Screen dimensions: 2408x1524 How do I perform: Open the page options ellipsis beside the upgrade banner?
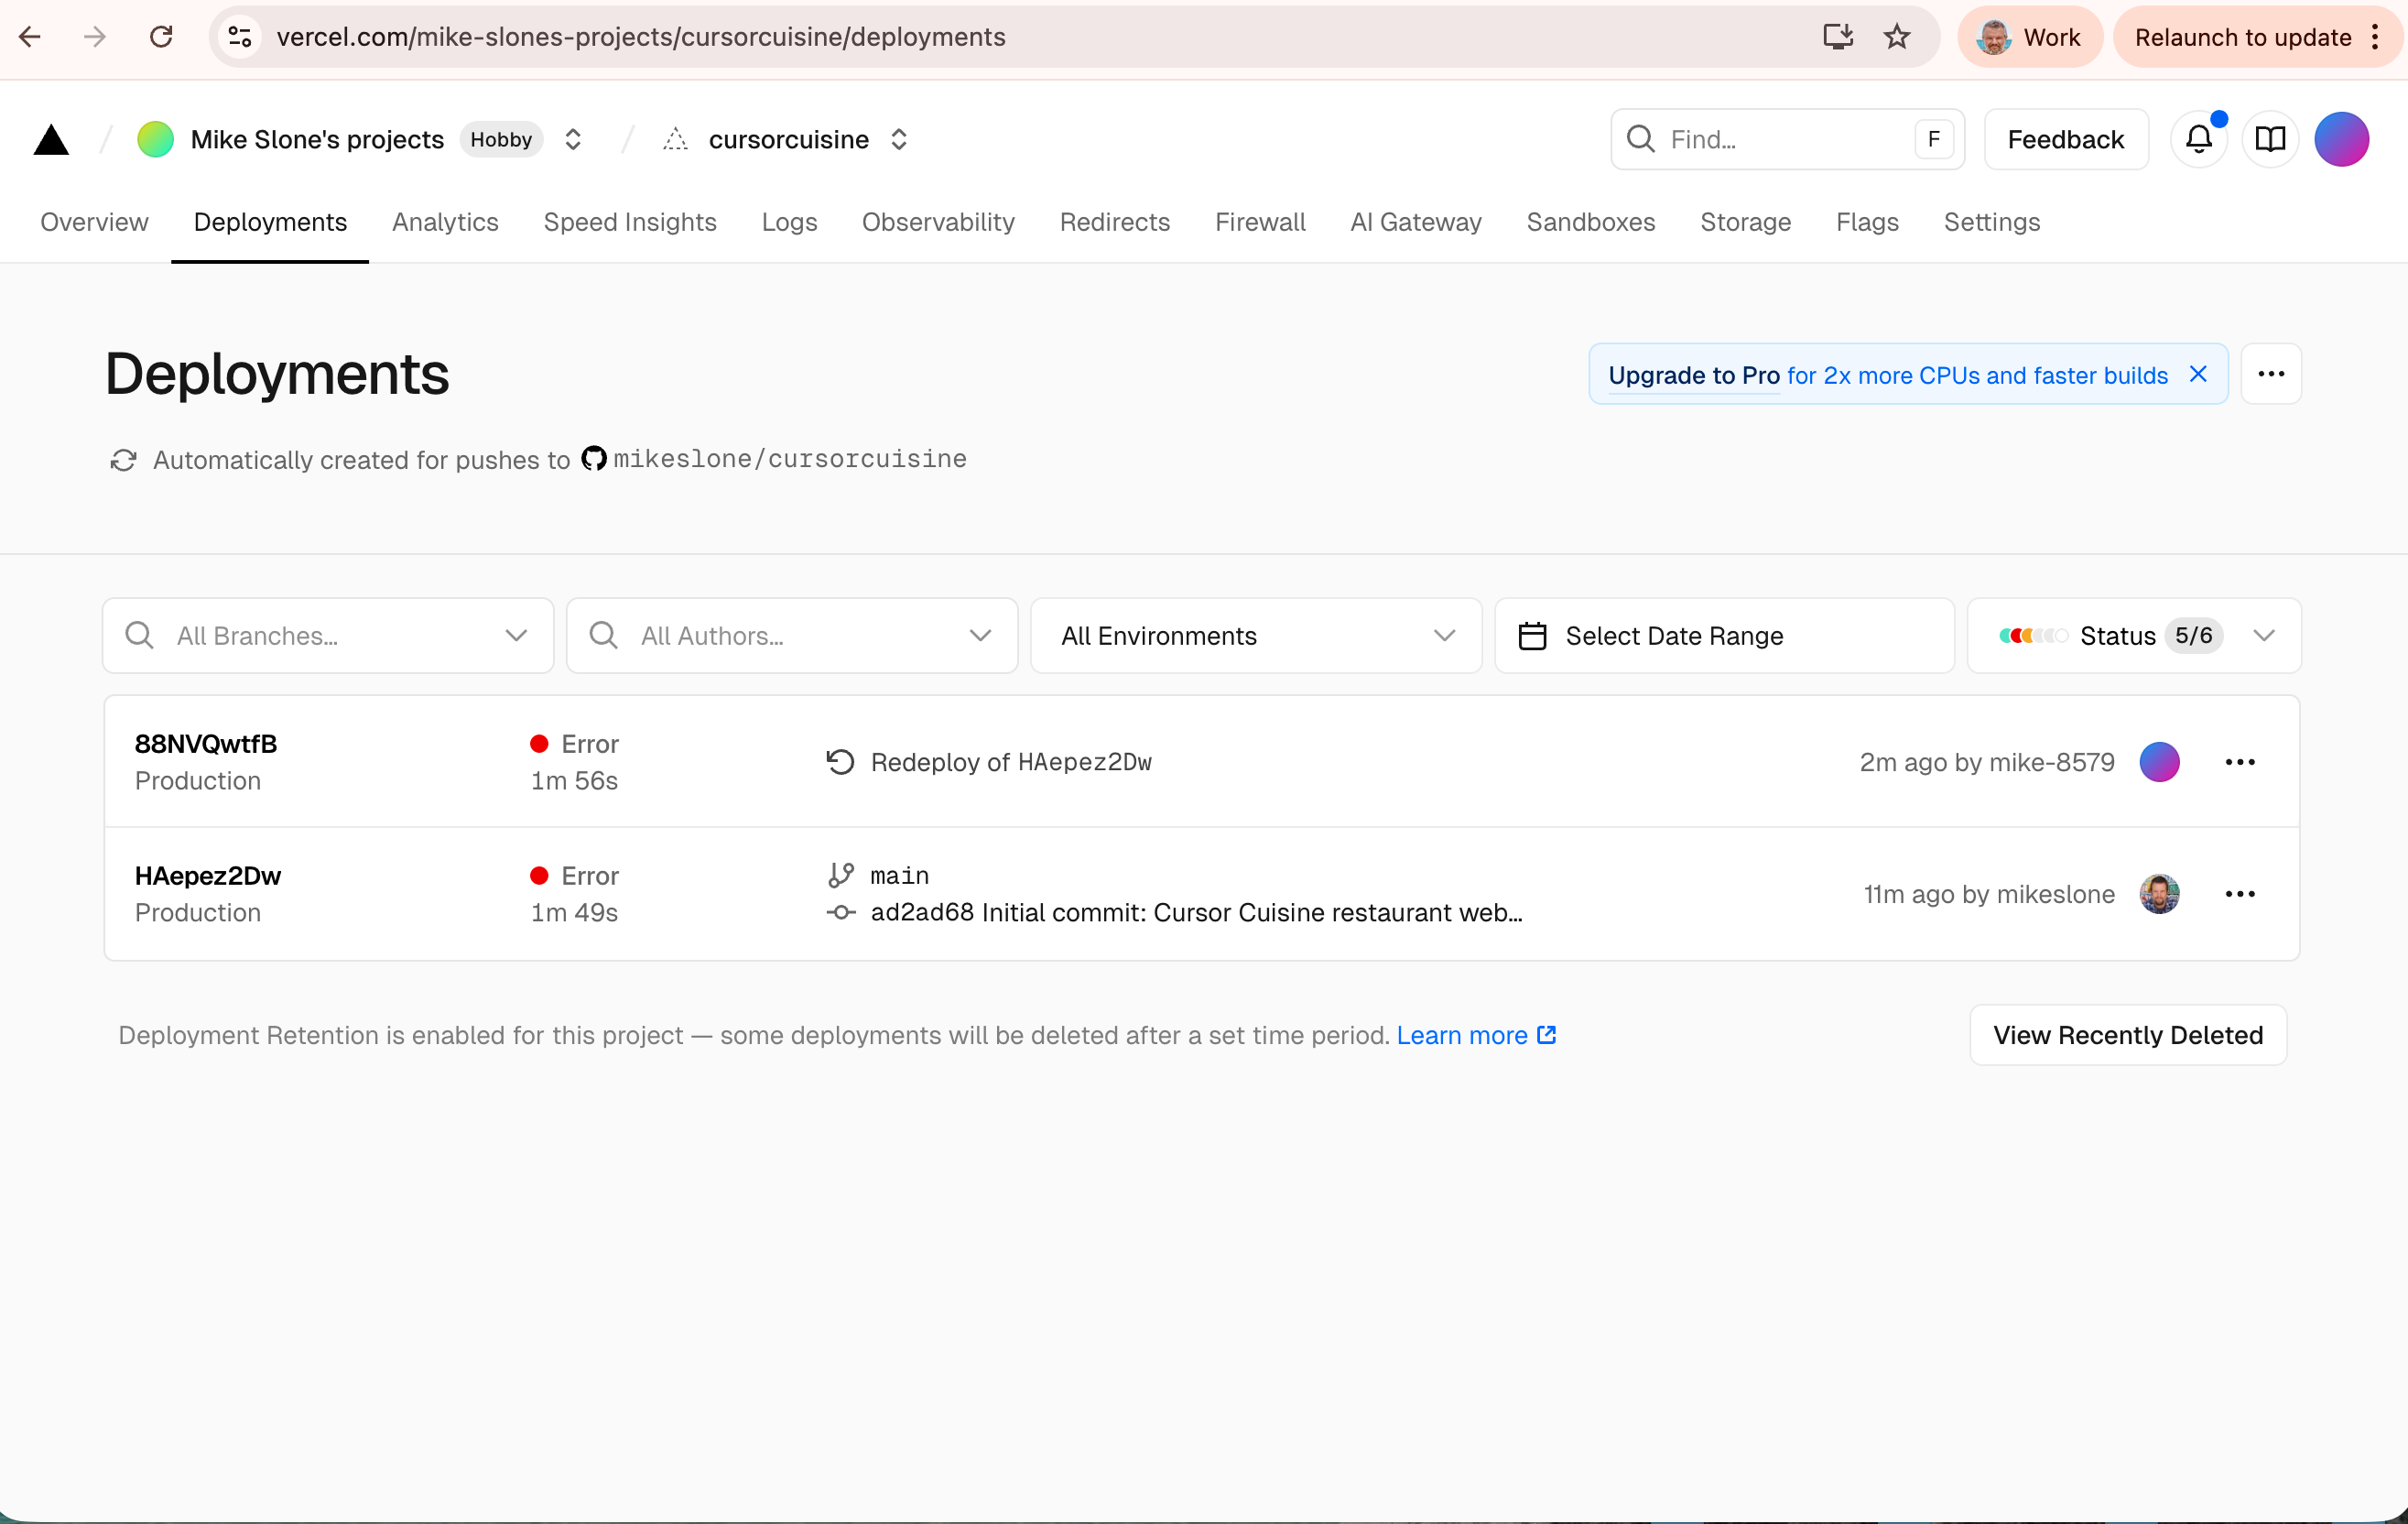pos(2270,374)
